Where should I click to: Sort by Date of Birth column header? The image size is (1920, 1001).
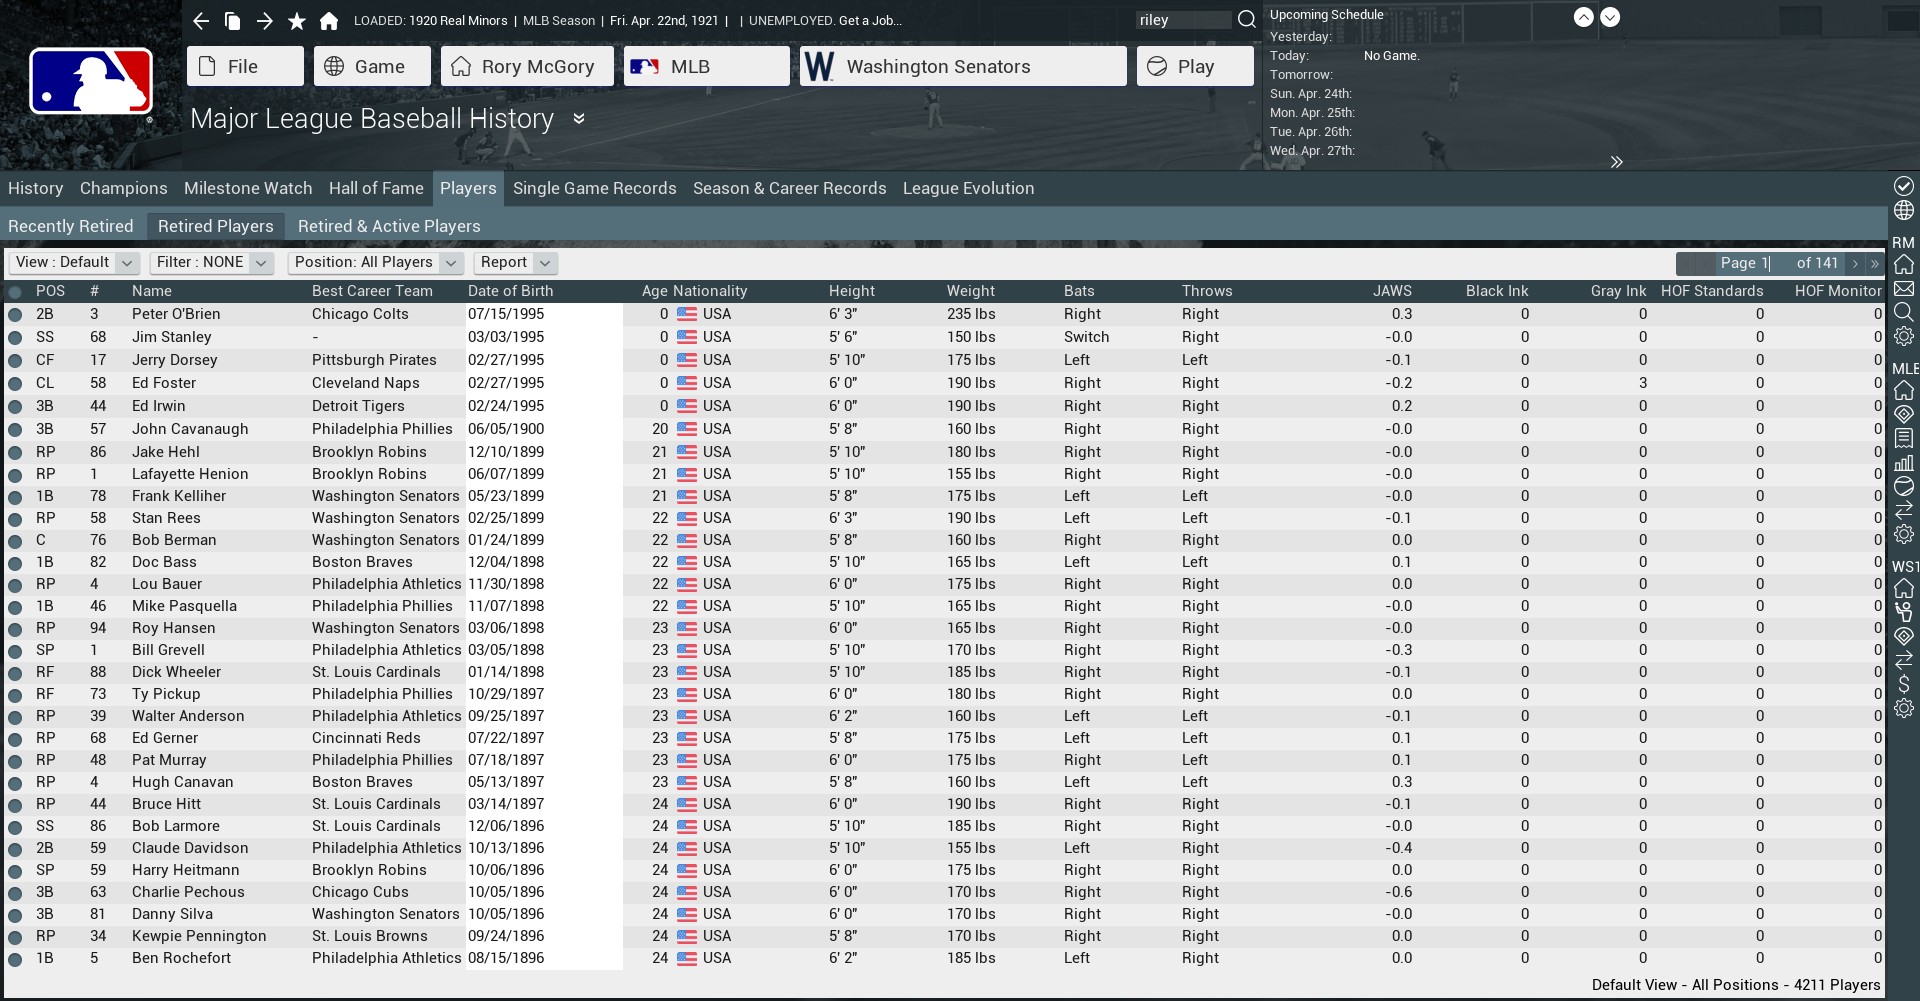click(x=510, y=291)
